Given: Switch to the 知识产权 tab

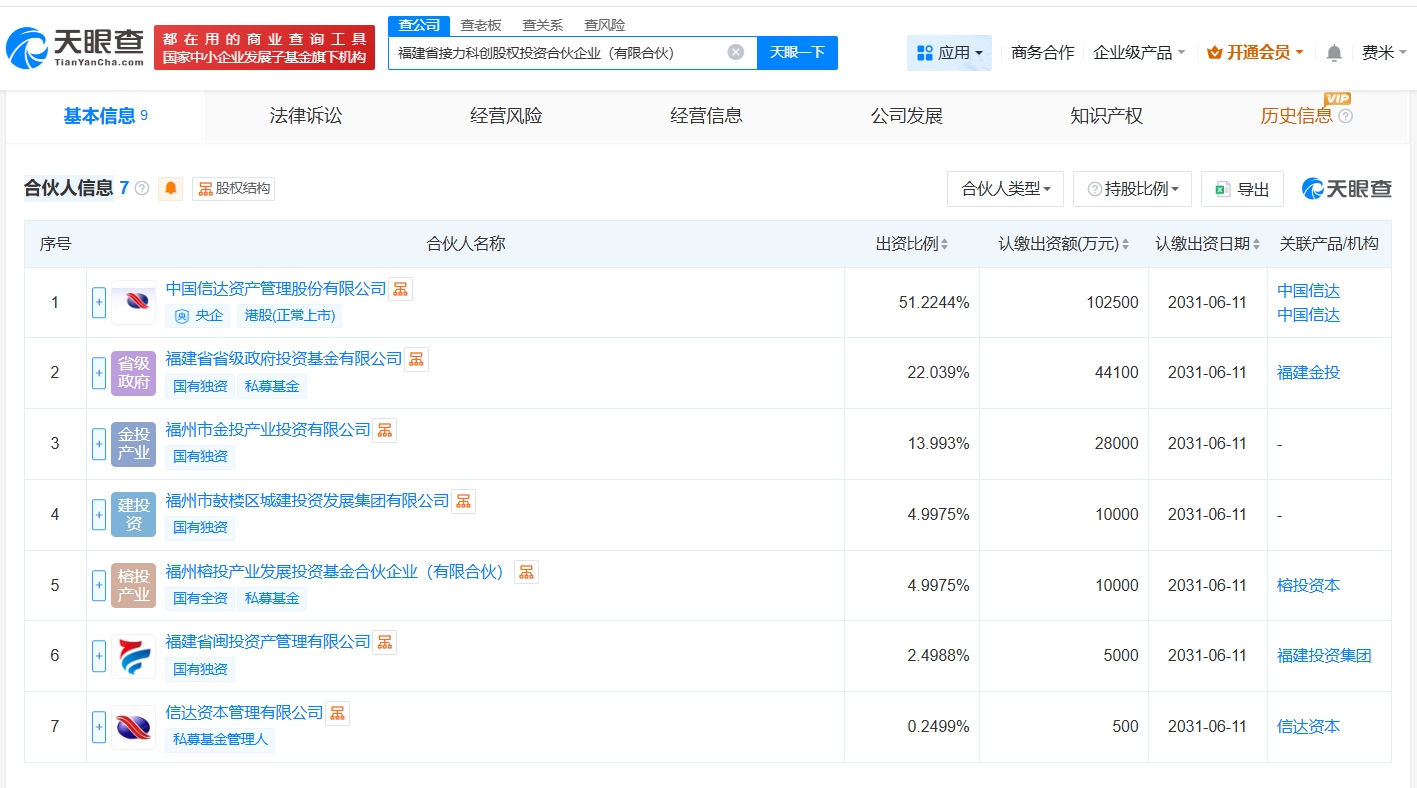Looking at the screenshot, I should 1106,116.
